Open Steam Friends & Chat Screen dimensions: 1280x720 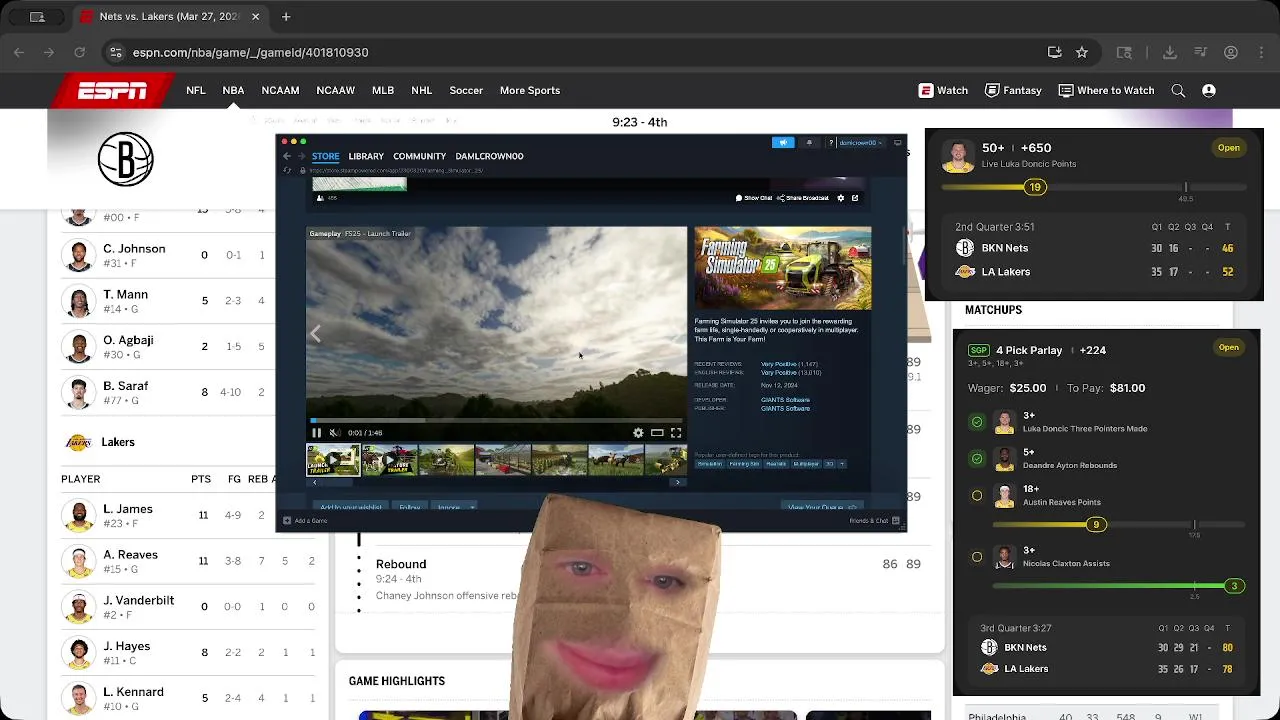(875, 520)
